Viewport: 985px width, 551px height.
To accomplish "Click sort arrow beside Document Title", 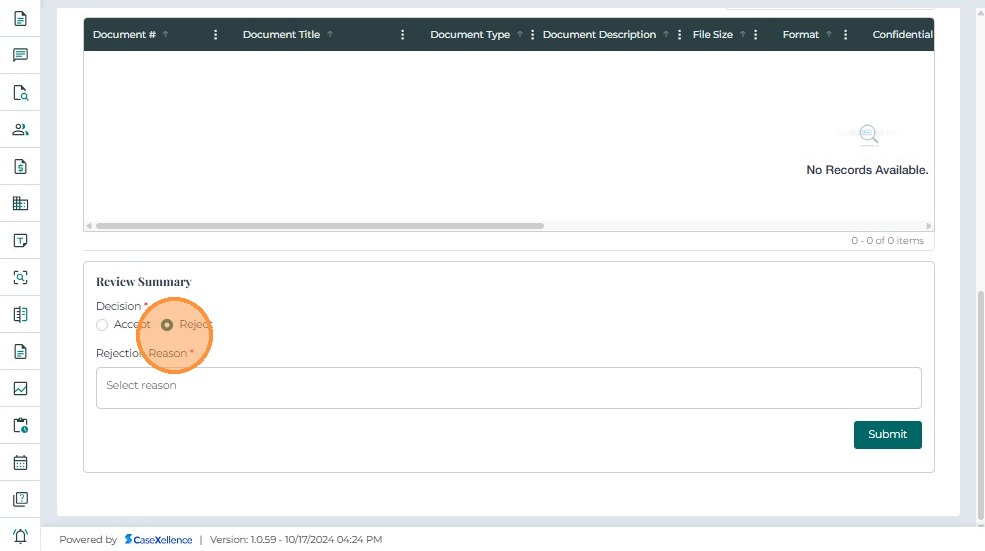I will (x=330, y=35).
